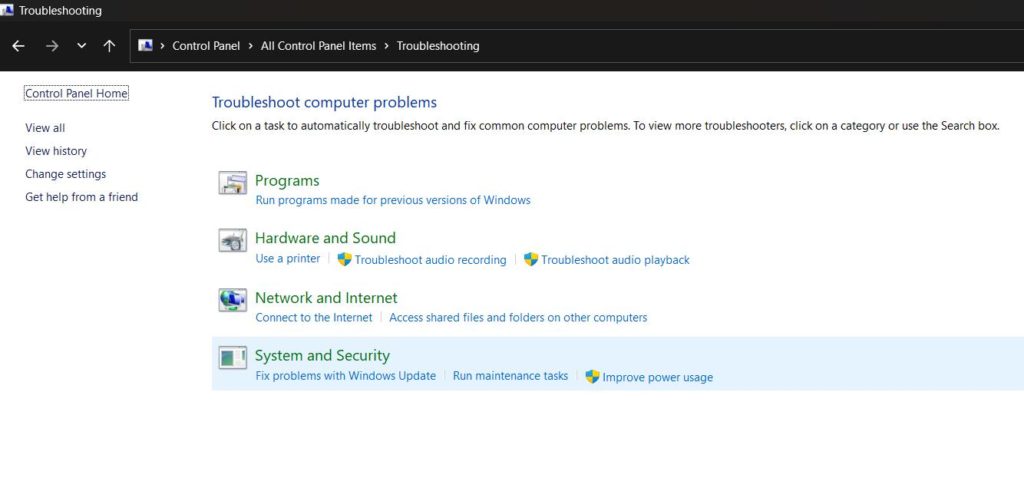Open the recent locations dropdown

(82, 46)
